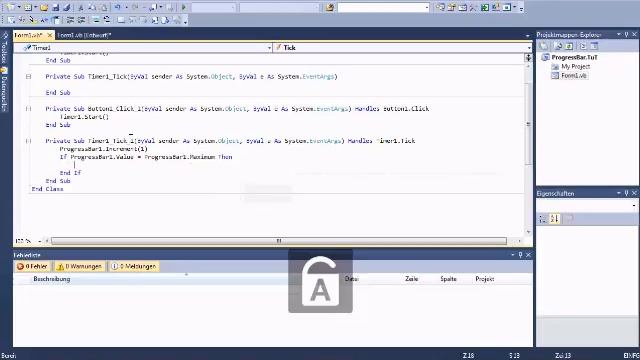The height and width of the screenshot is (360, 640).
Task: Toggle auto-hide pin on Fehlerliste panel
Action: coord(520,255)
